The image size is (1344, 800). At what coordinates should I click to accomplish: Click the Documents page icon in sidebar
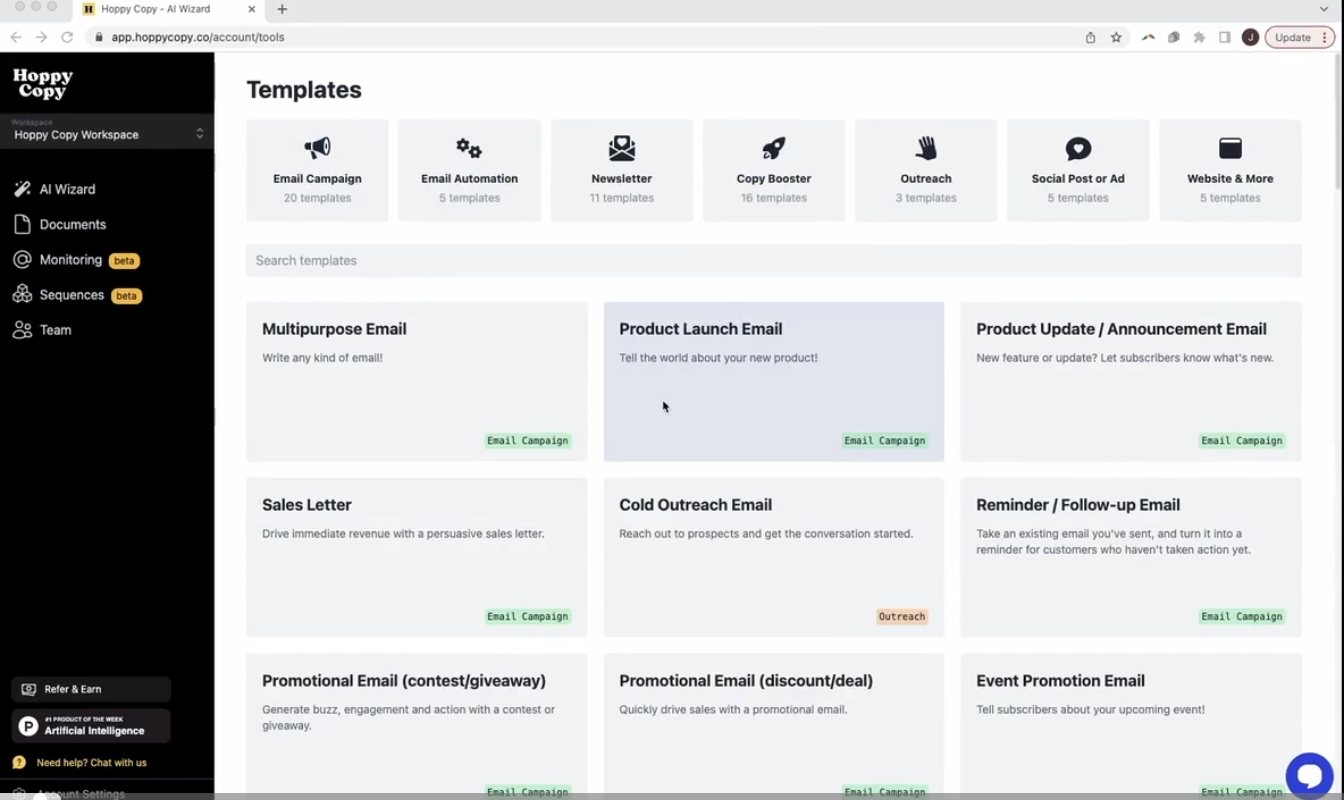pos(22,224)
